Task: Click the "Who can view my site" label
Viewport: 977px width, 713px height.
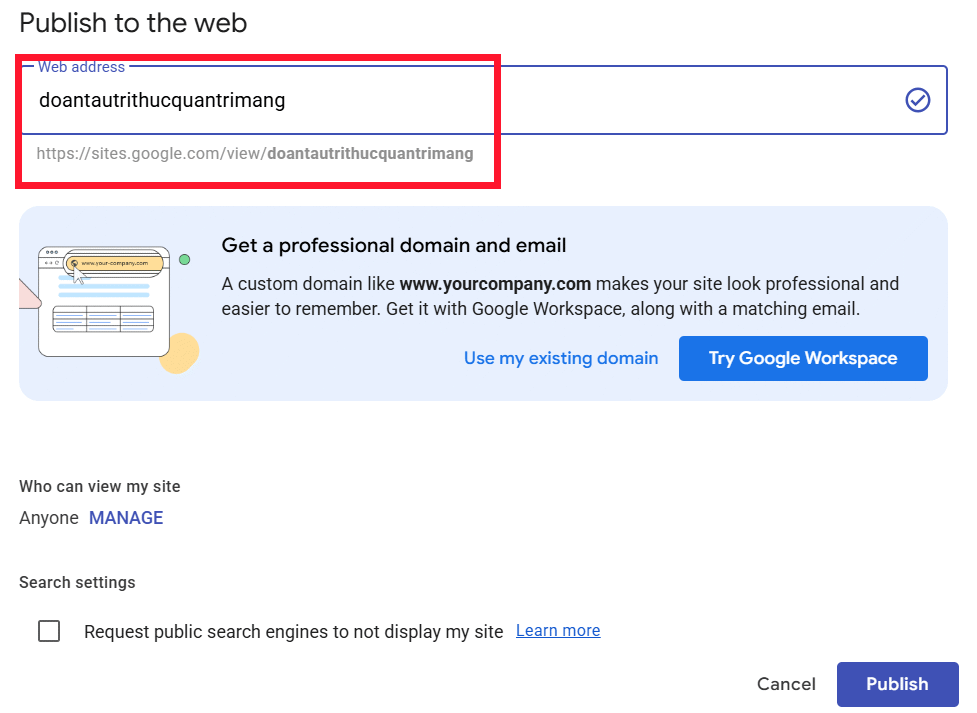Action: tap(100, 486)
